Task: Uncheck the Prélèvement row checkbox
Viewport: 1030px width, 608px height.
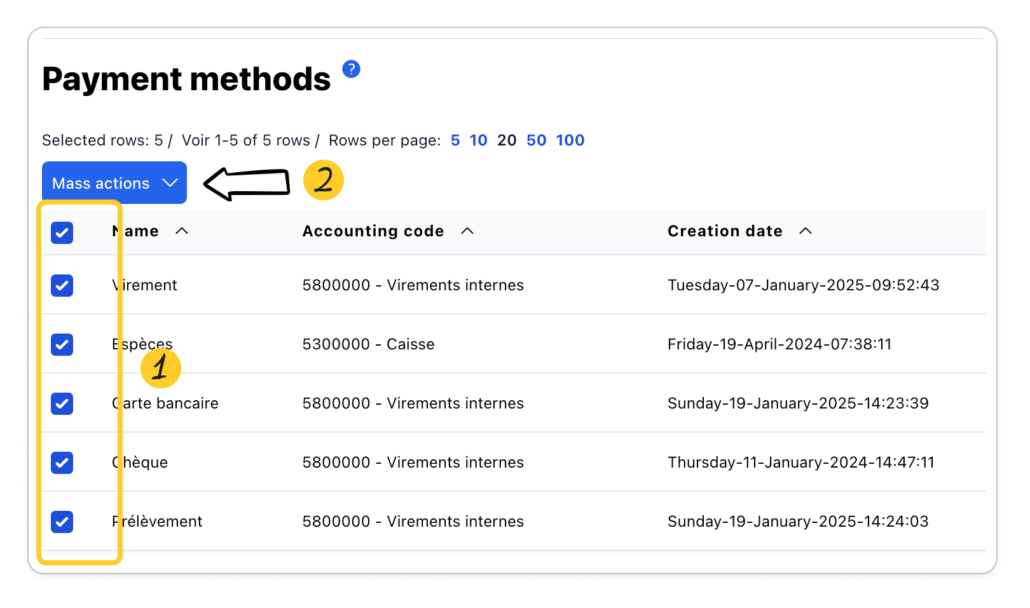Action: pos(62,522)
